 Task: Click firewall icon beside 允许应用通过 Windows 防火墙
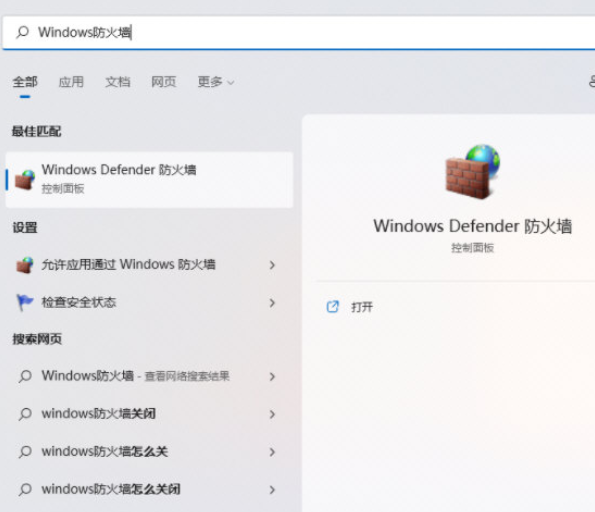click(x=25, y=265)
